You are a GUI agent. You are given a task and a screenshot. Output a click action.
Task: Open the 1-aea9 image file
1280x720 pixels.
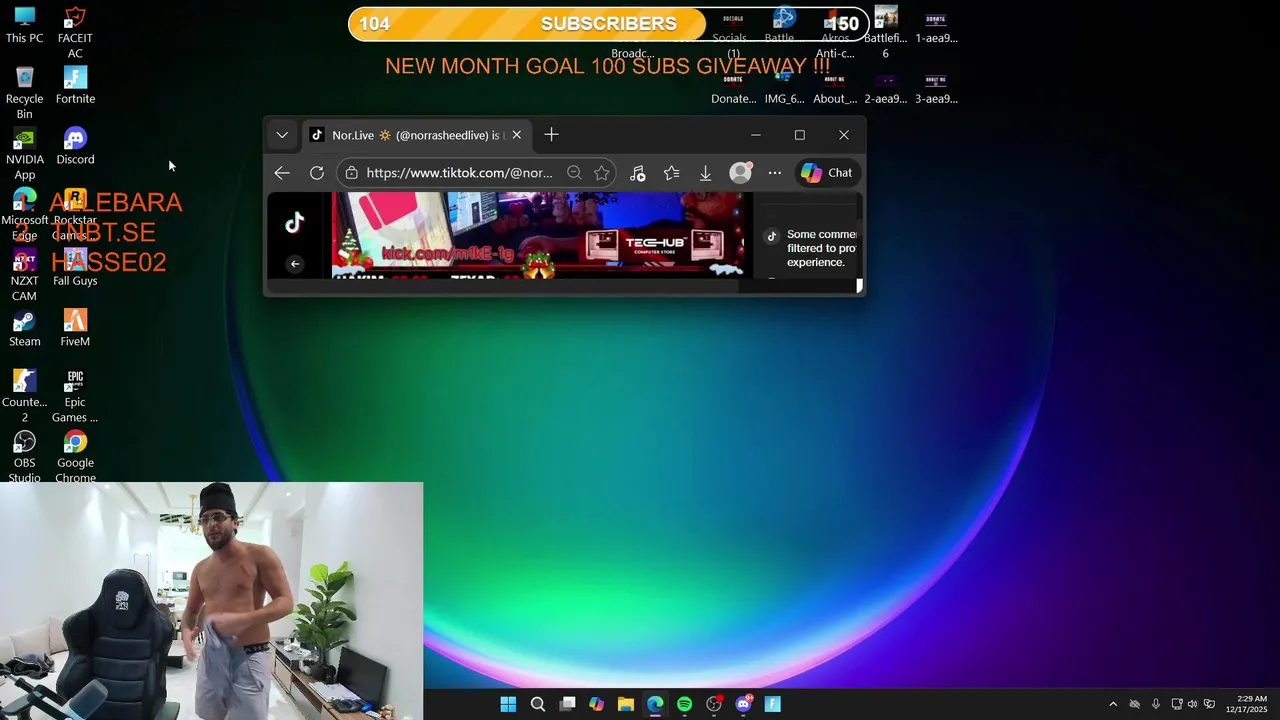(936, 26)
